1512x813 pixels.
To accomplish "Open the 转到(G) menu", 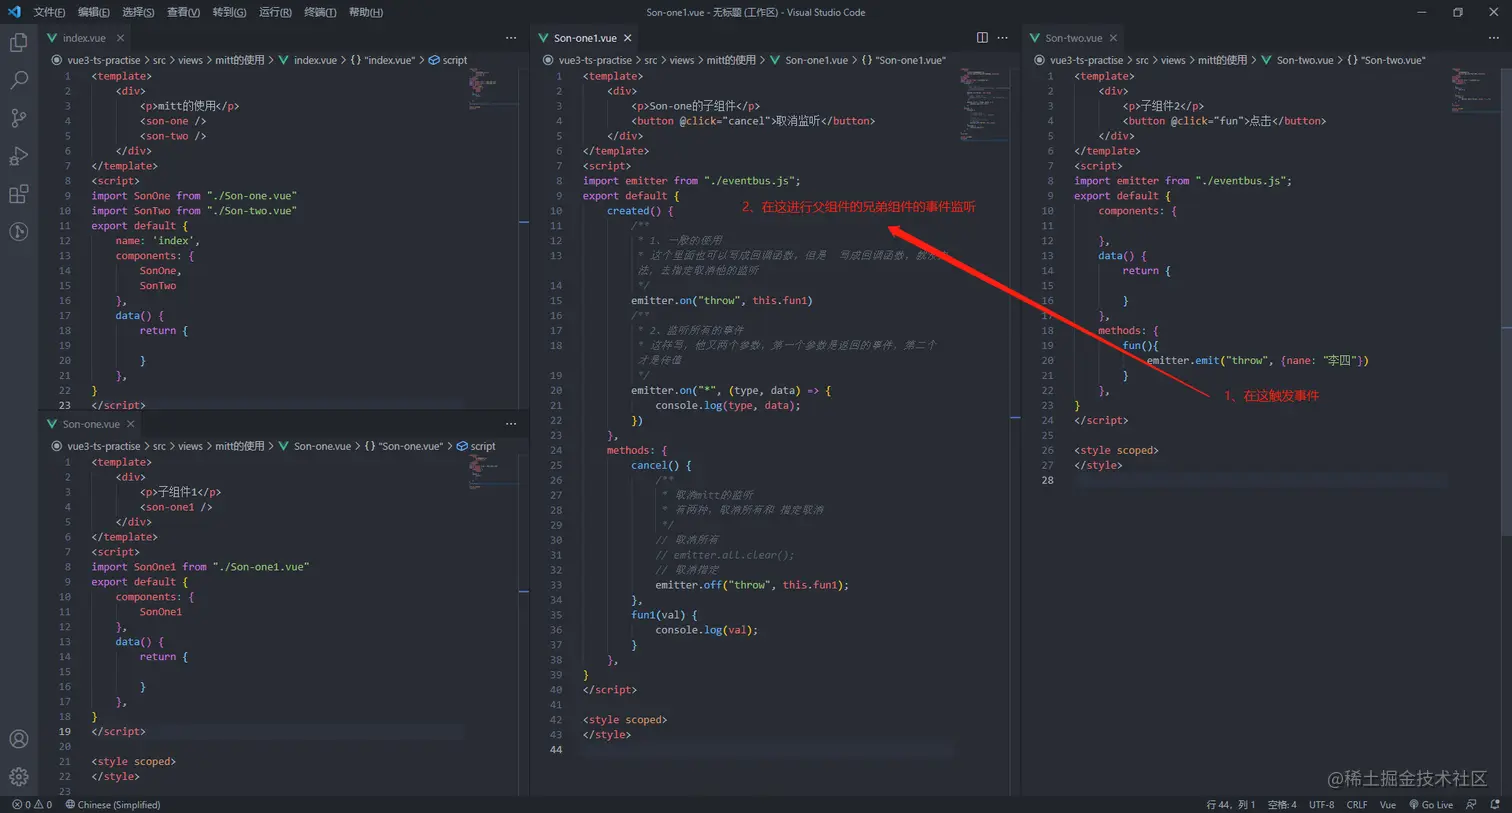I will [x=229, y=12].
